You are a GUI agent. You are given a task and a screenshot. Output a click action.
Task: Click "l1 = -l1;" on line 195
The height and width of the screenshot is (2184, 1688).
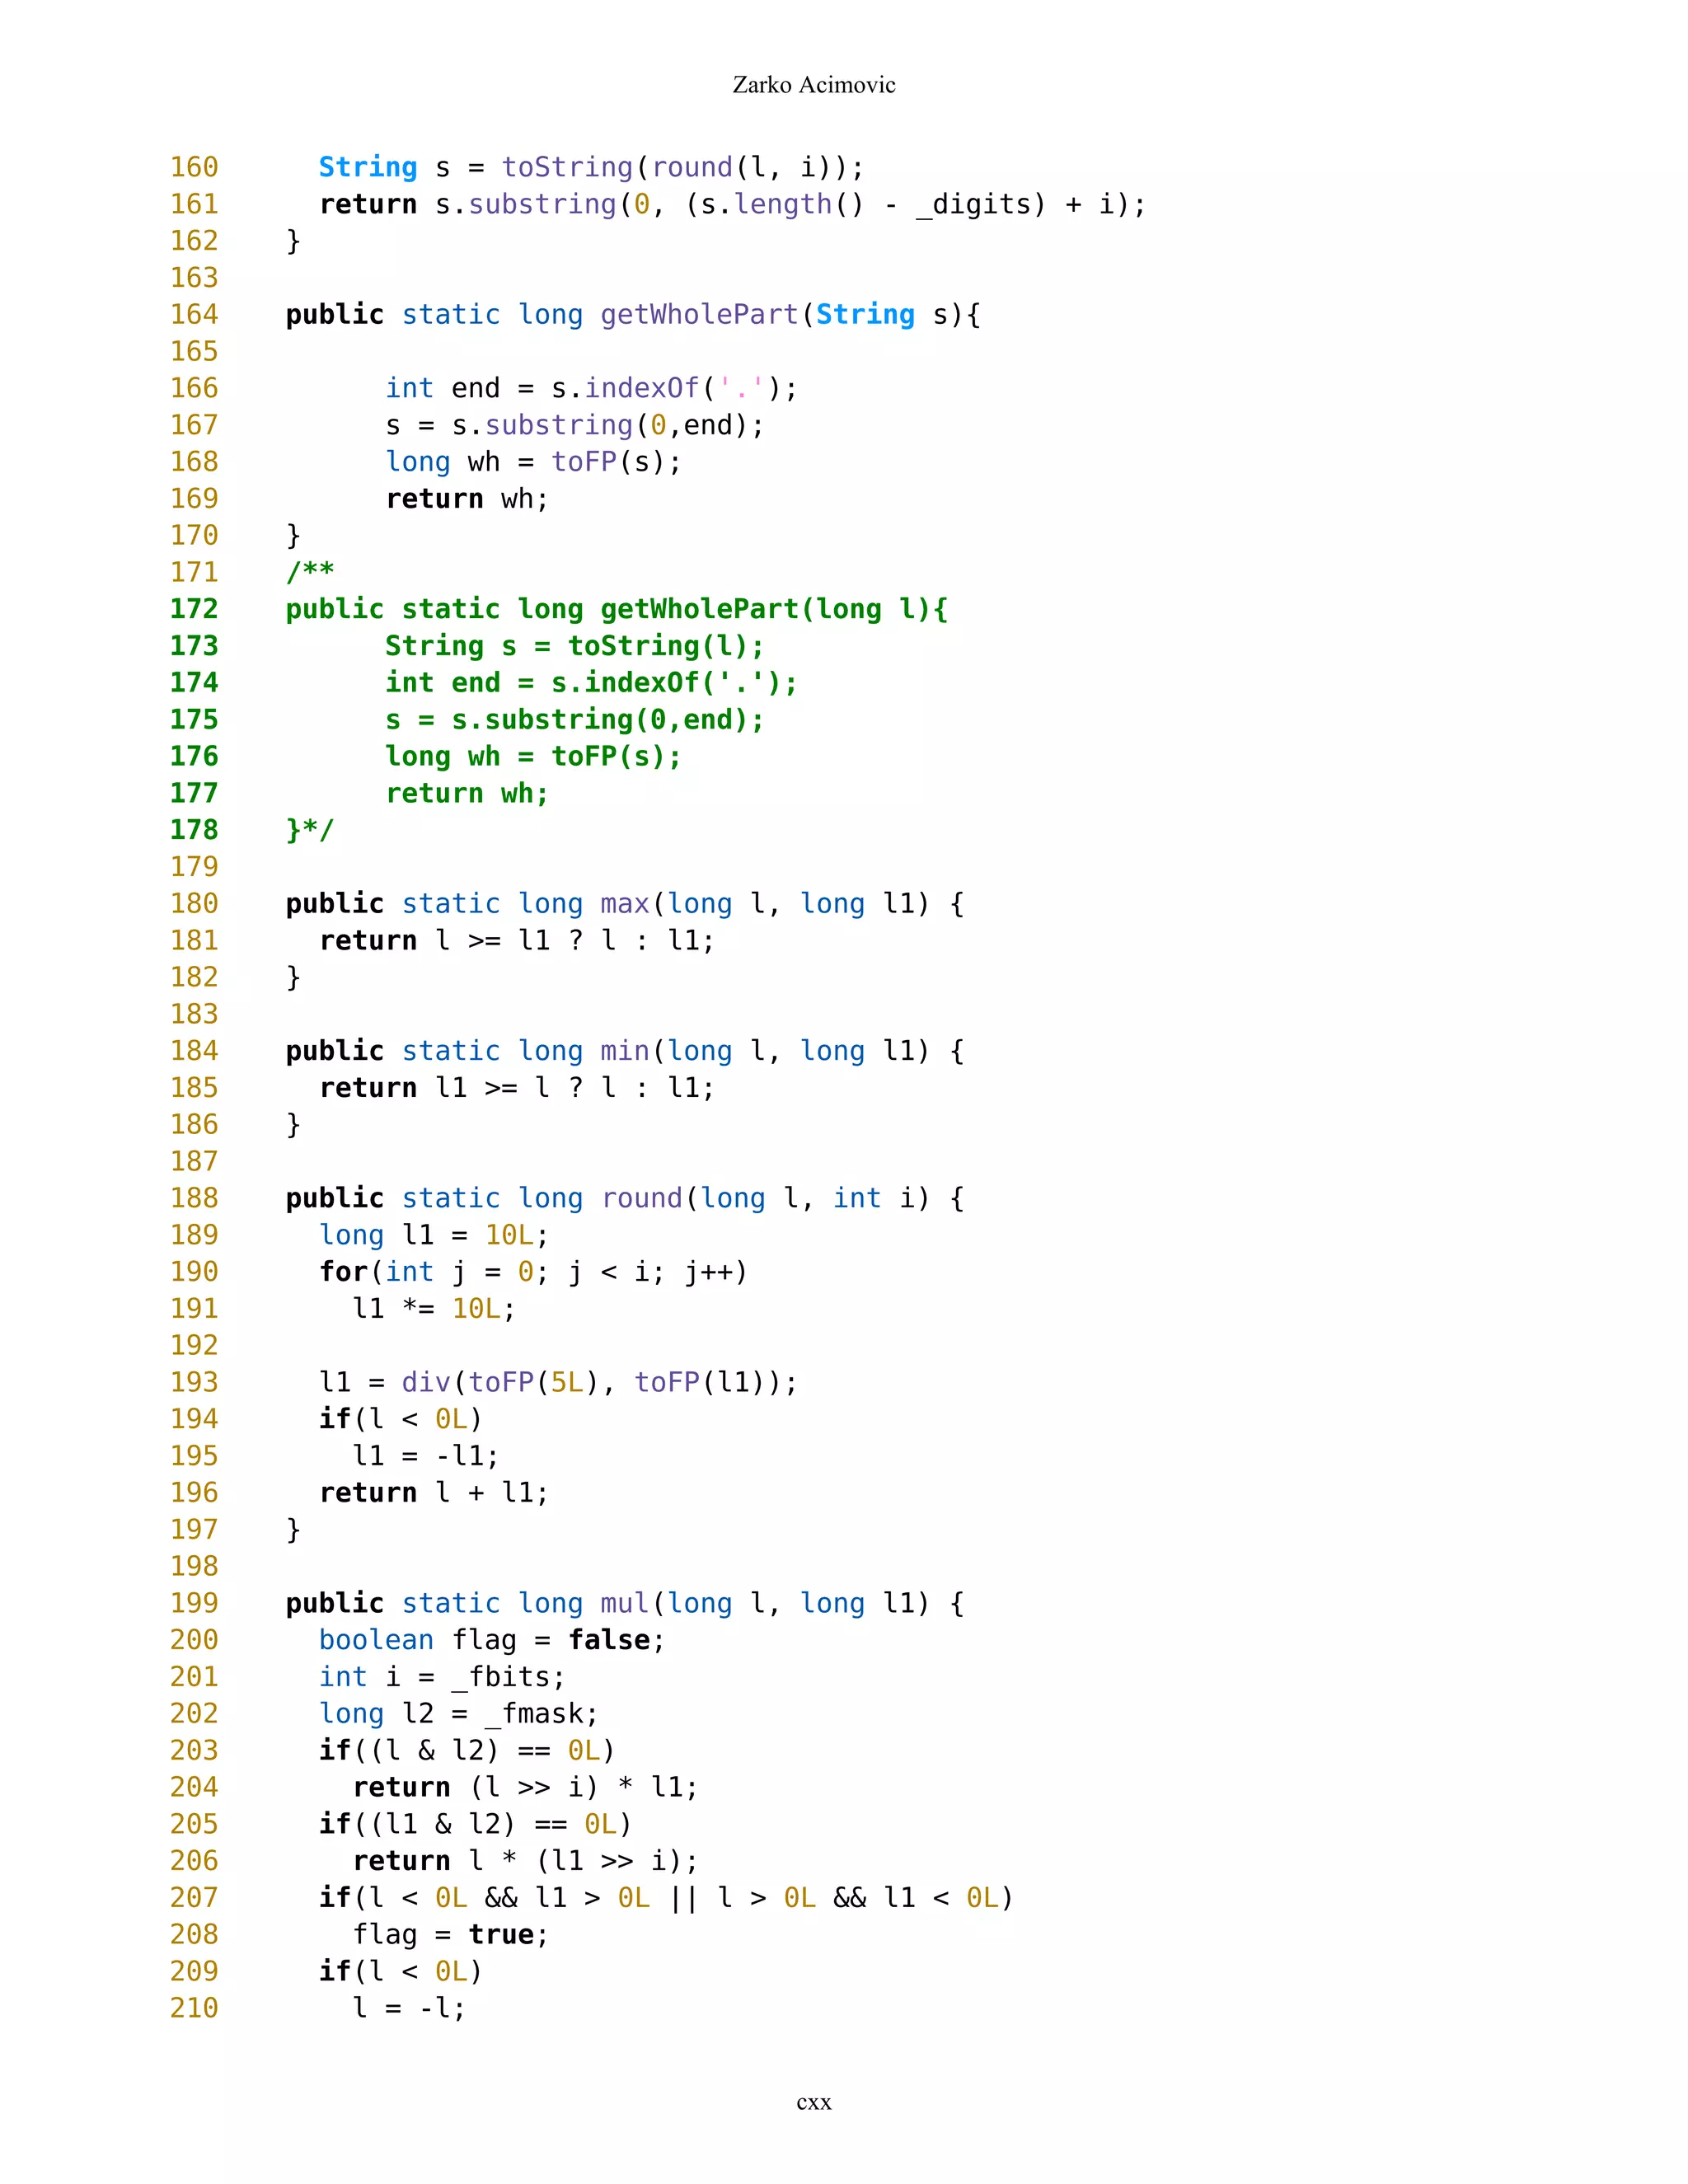pyautogui.click(x=426, y=1456)
